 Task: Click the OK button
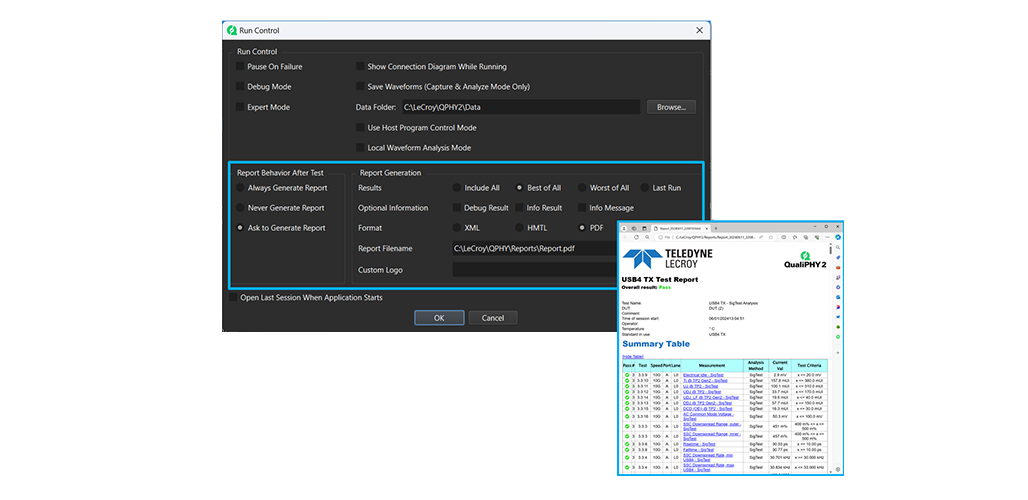(439, 318)
